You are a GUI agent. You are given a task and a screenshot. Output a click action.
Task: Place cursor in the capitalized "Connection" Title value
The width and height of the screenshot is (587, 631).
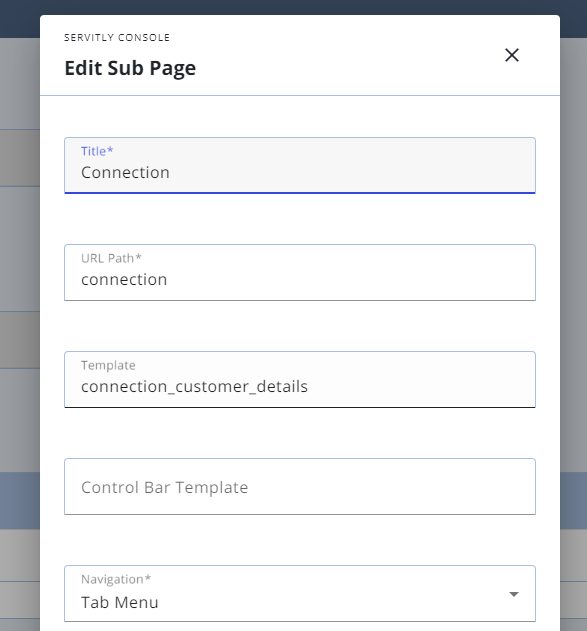(x=125, y=173)
